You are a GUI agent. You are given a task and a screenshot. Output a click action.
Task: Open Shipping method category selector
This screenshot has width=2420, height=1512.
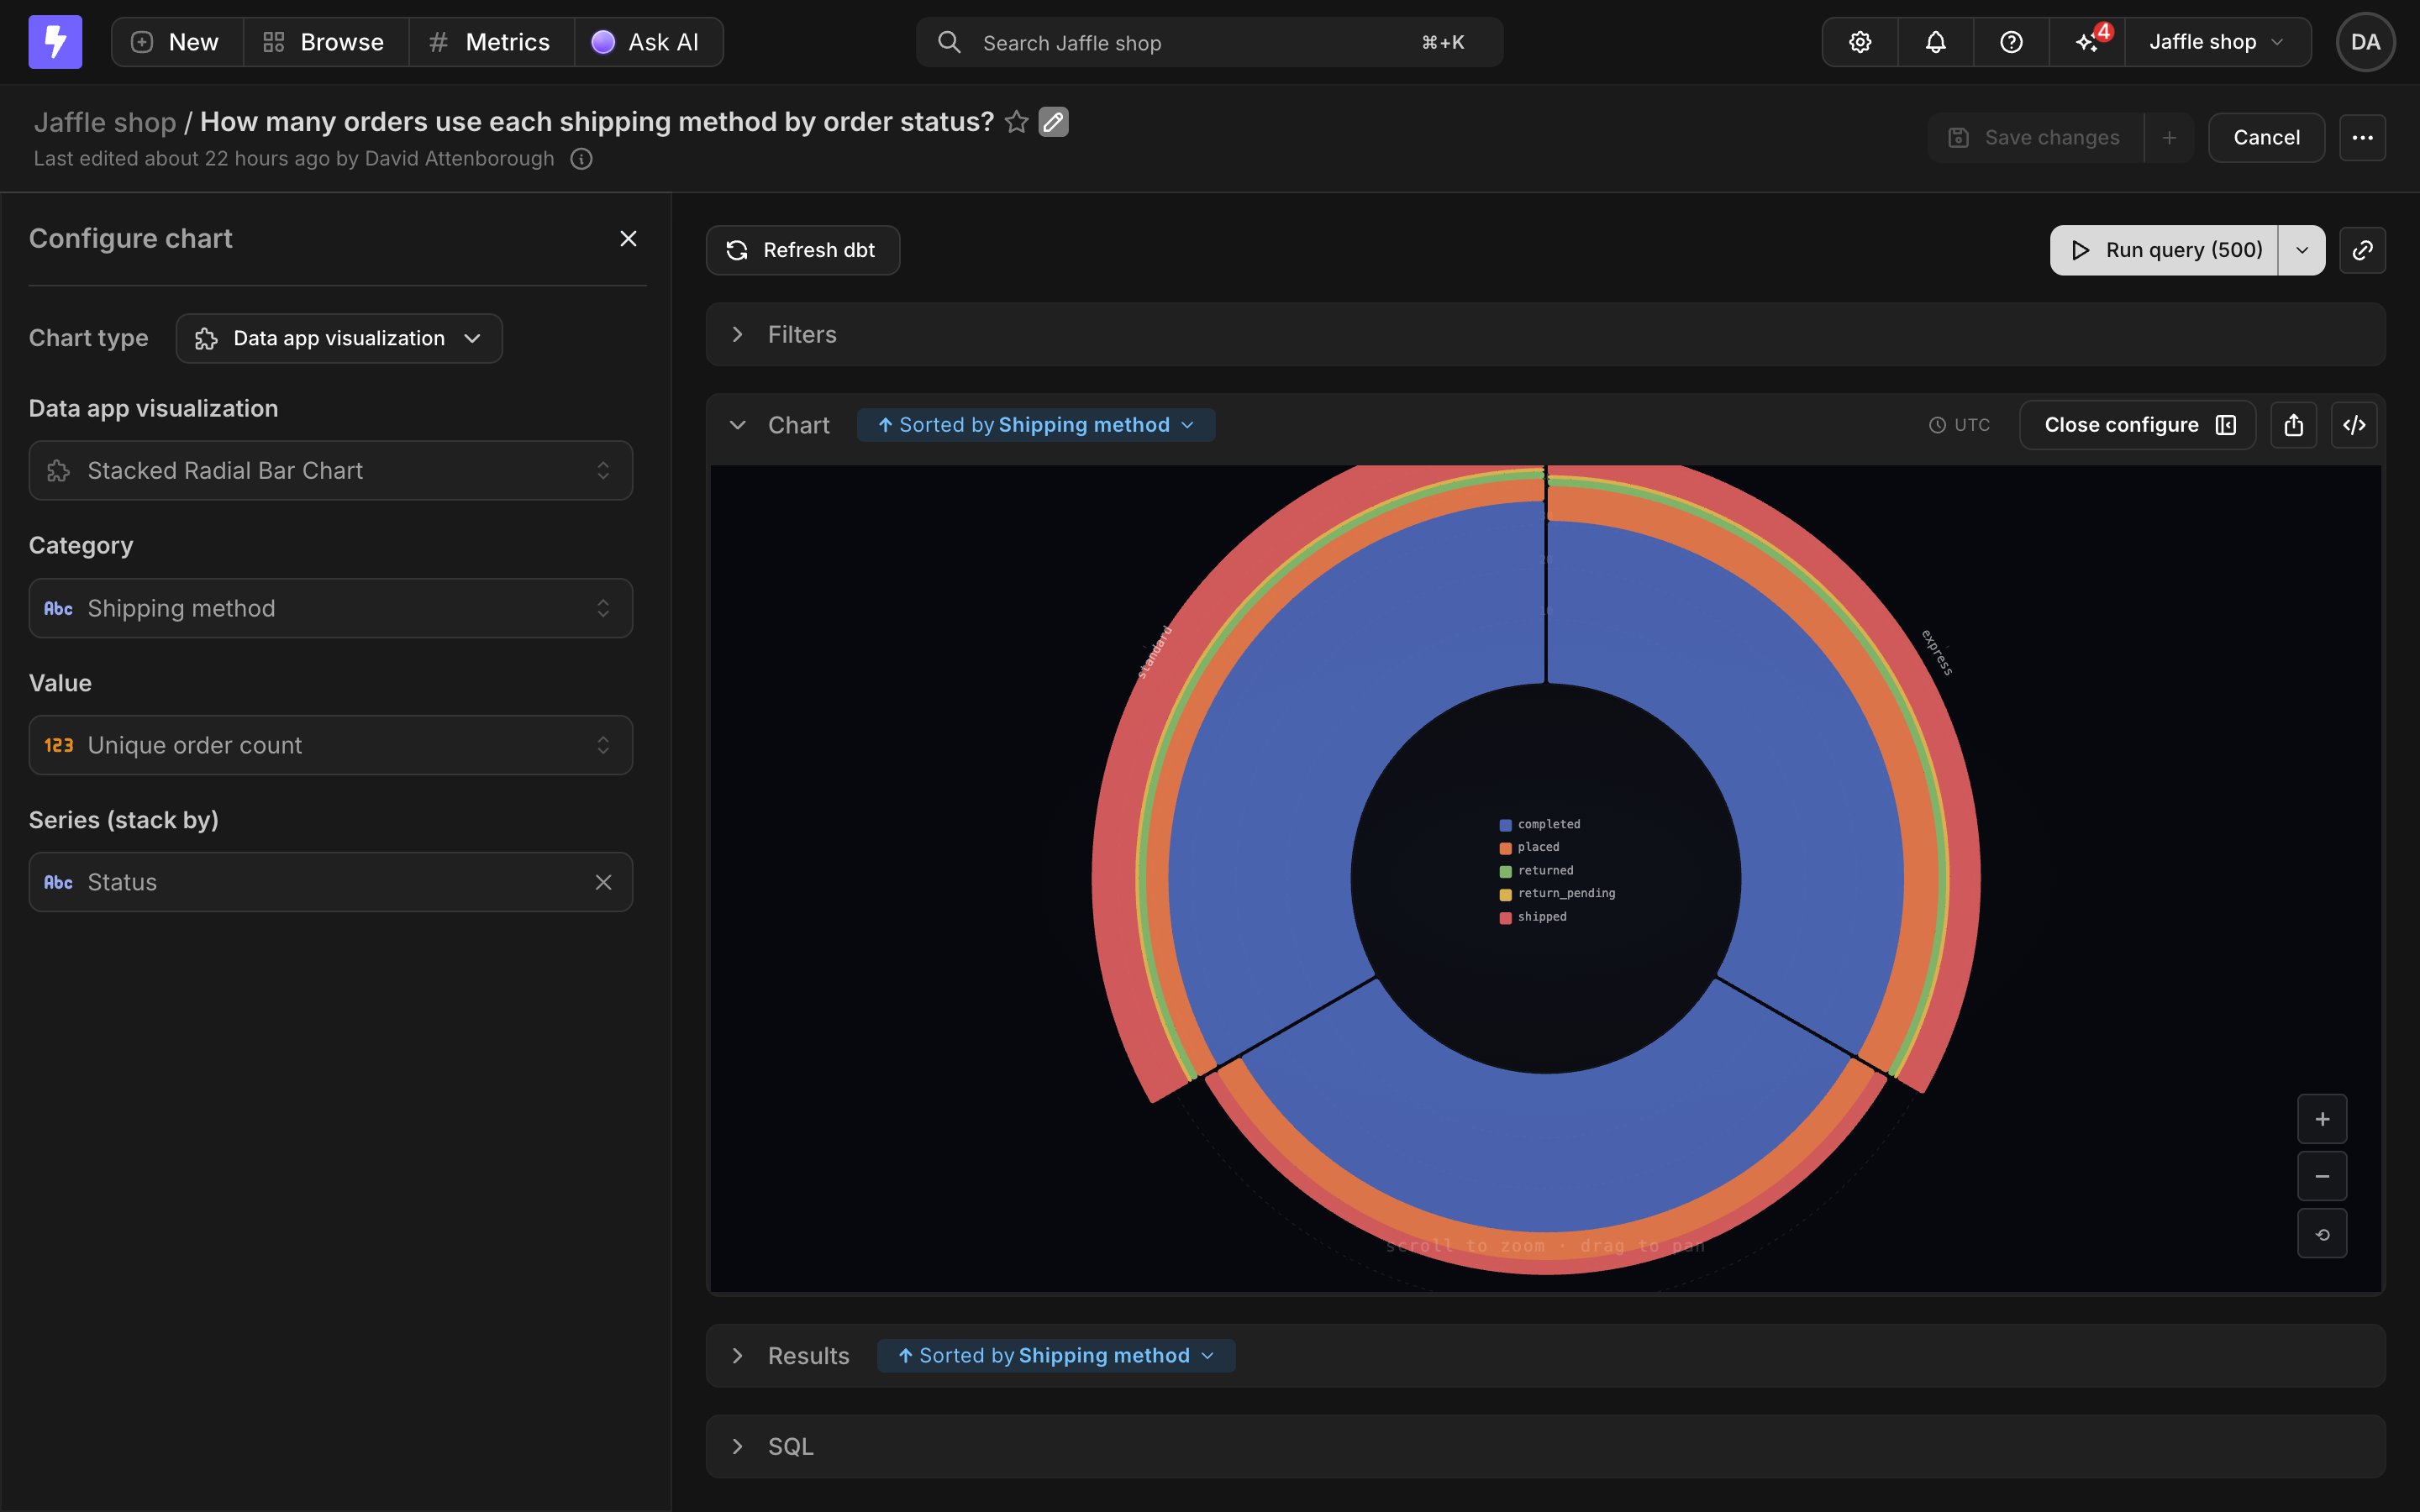tap(331, 608)
